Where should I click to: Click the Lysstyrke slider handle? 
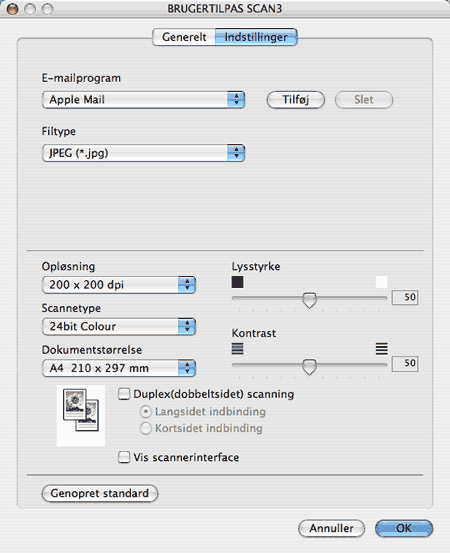click(x=310, y=300)
